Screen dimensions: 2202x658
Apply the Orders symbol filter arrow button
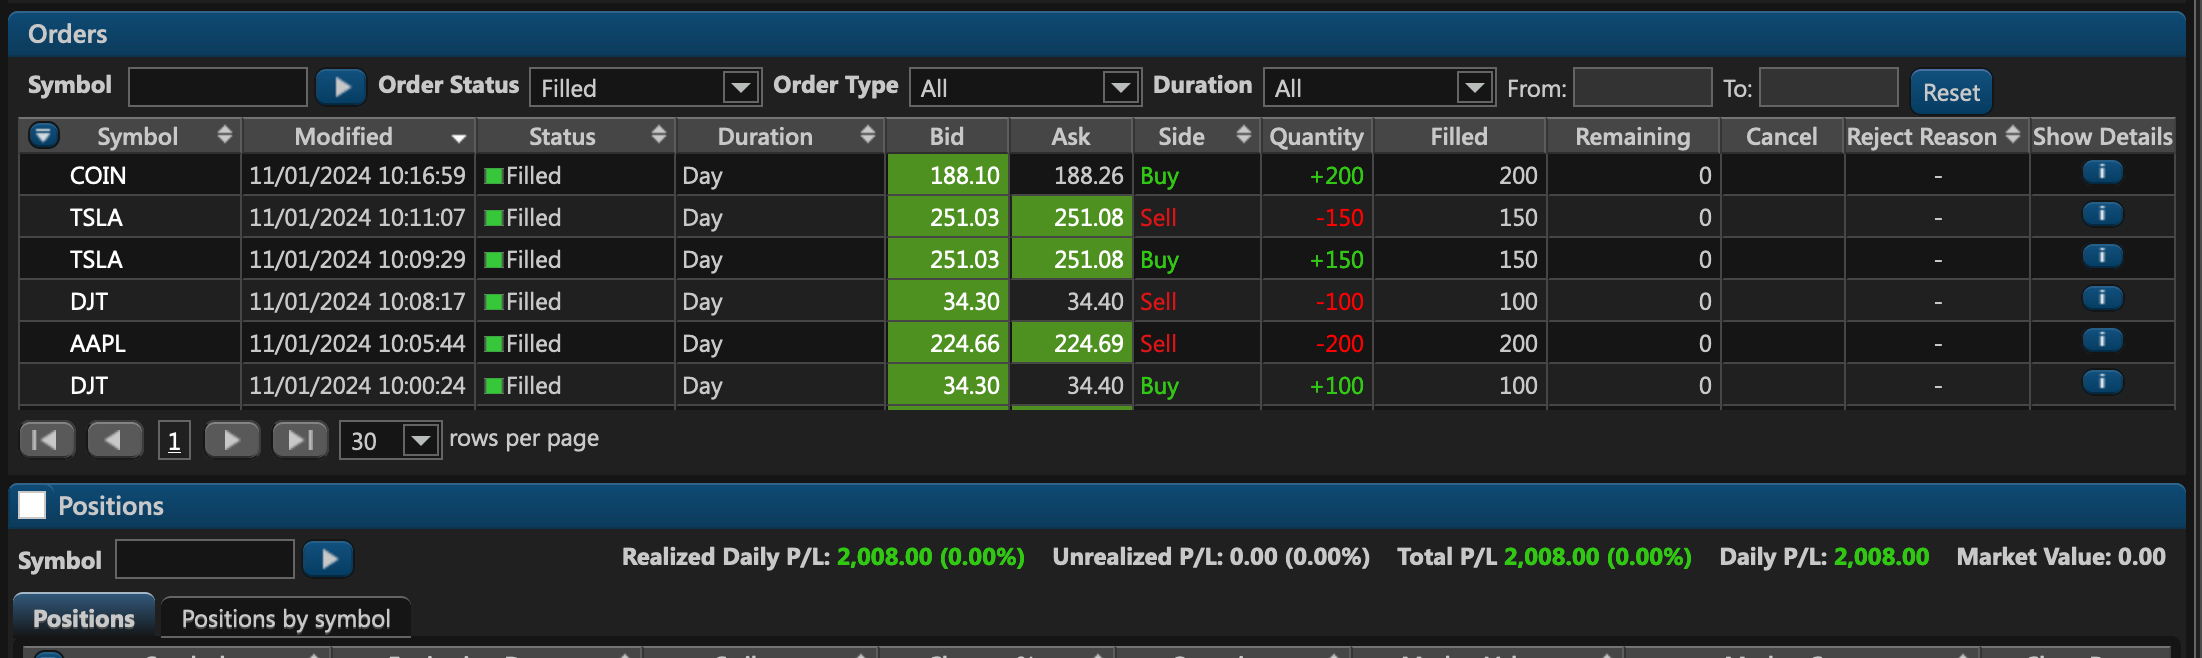(341, 87)
